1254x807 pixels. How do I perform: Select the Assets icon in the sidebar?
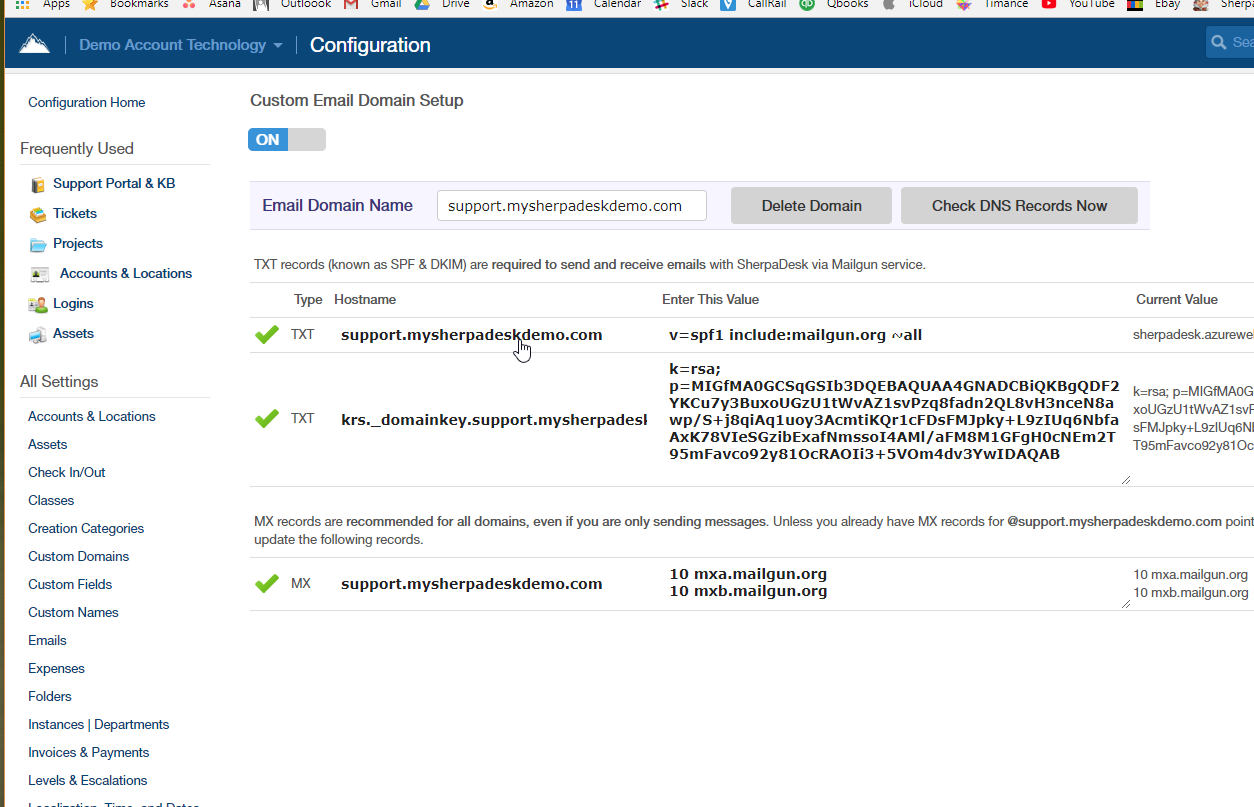pyautogui.click(x=38, y=333)
